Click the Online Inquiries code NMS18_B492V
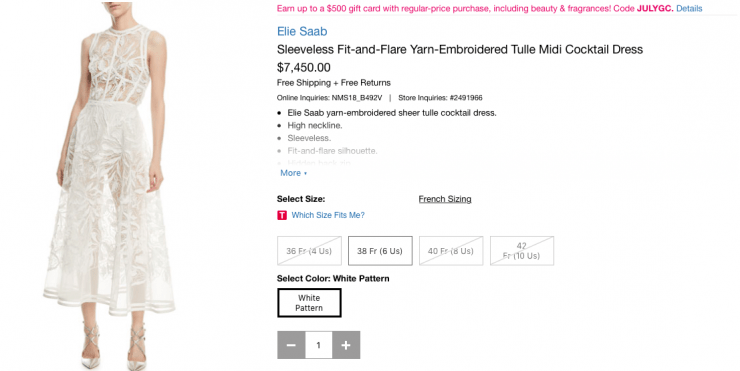The image size is (740, 371). coord(357,98)
